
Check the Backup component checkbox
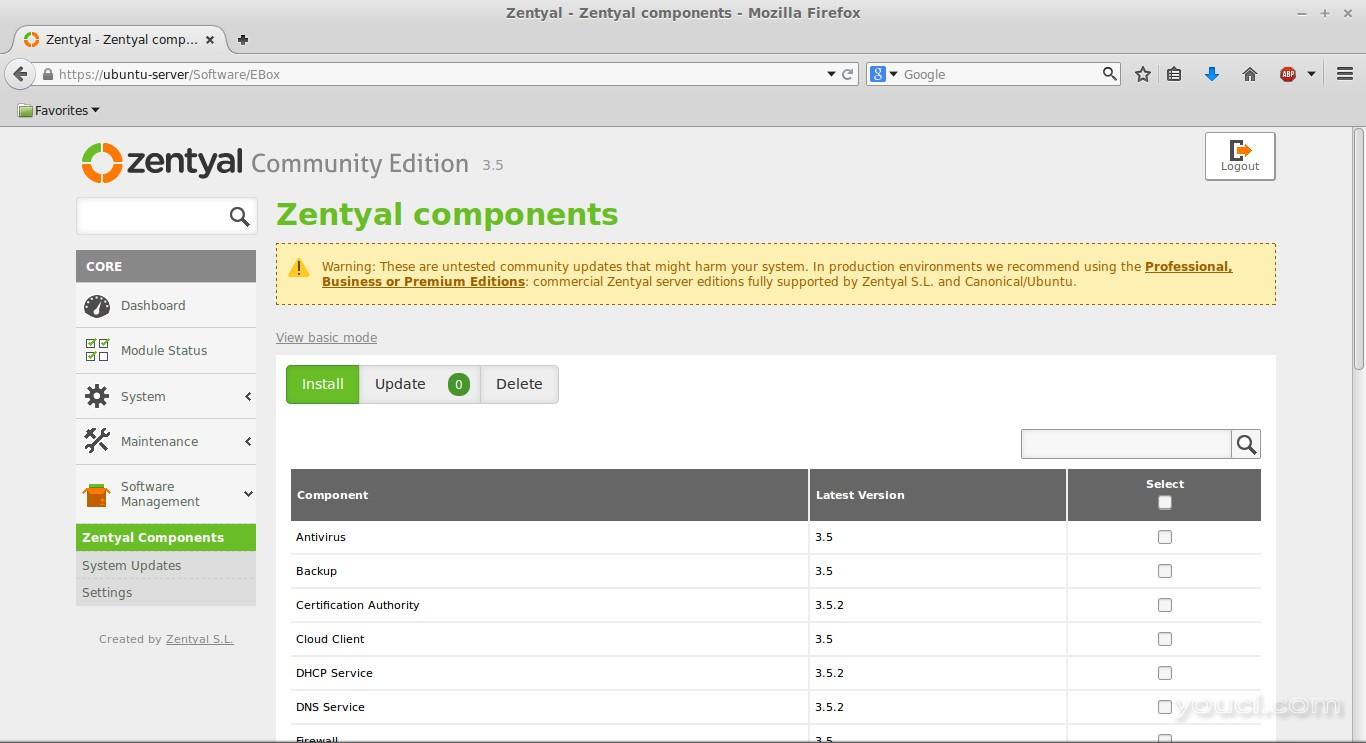(1164, 571)
